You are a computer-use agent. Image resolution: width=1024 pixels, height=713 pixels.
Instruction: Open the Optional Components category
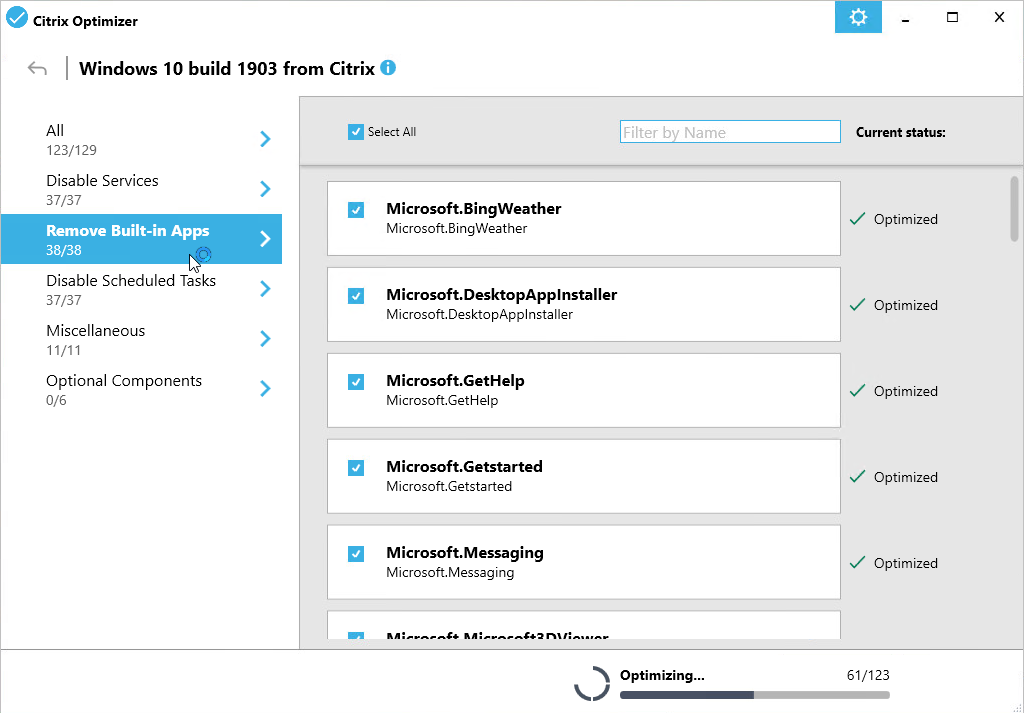point(141,389)
